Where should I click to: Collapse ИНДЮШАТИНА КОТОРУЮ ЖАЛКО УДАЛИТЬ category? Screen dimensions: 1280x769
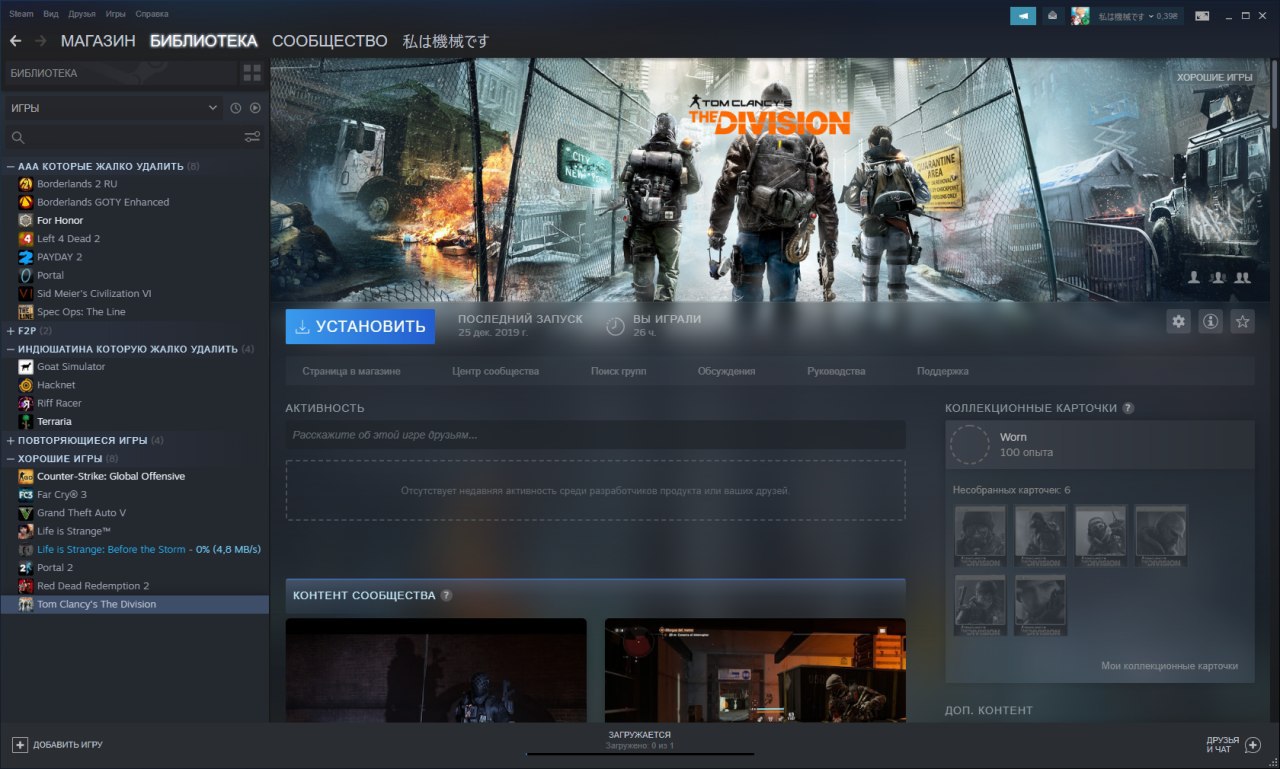point(11,349)
